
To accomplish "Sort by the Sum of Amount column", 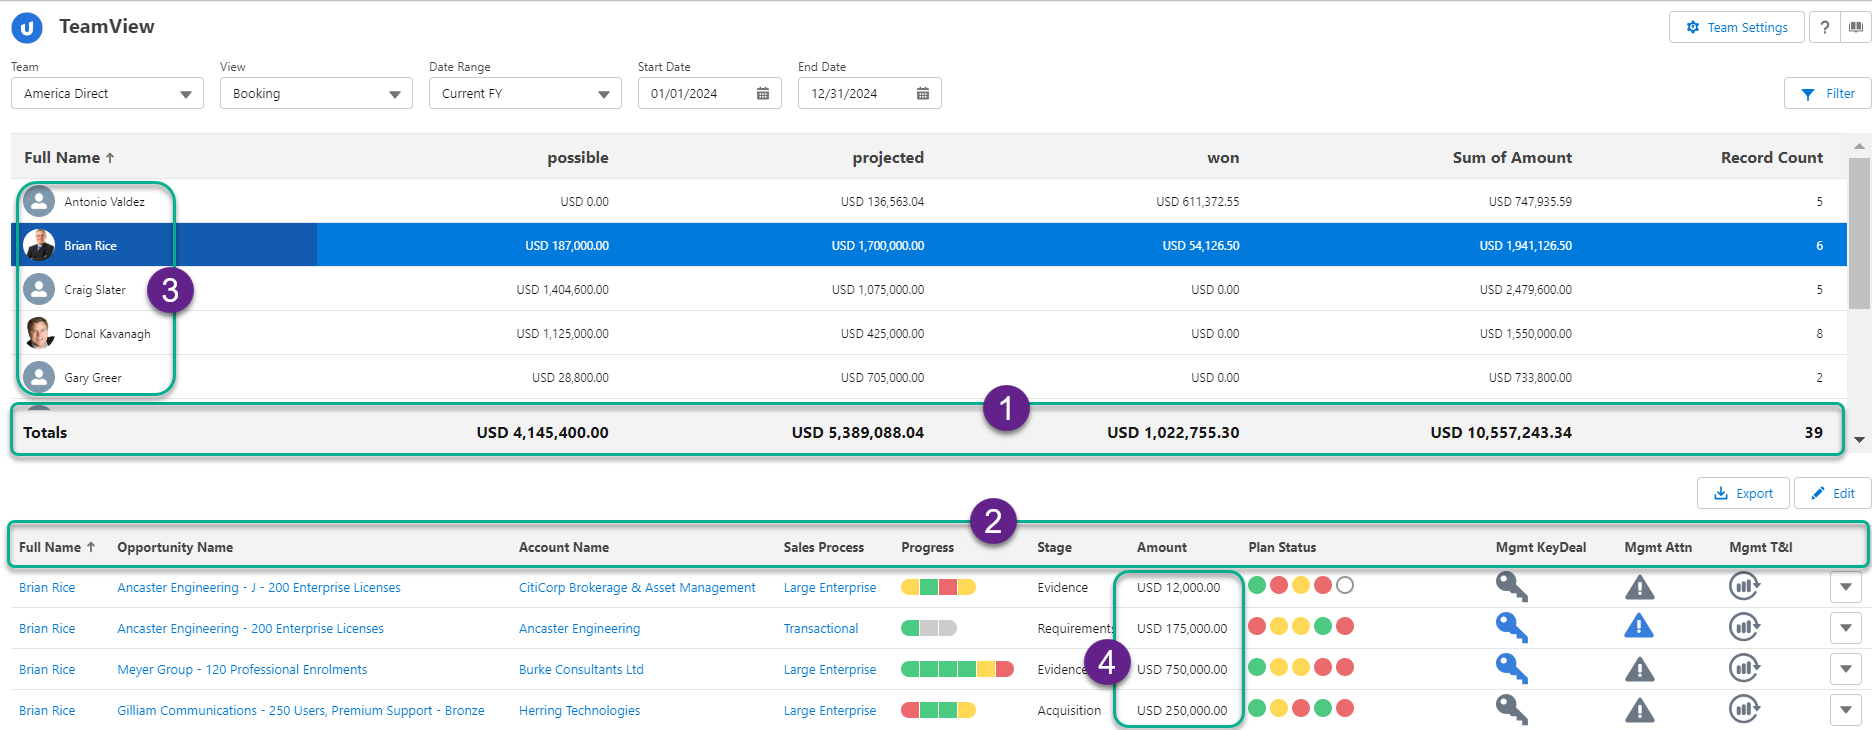I will pyautogui.click(x=1511, y=158).
